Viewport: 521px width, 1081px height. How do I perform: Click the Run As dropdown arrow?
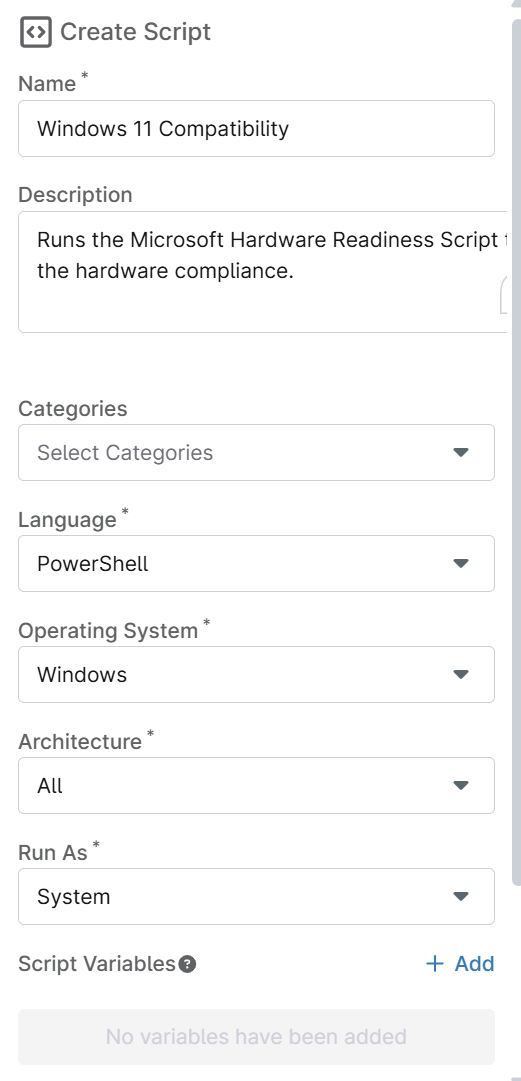[461, 896]
